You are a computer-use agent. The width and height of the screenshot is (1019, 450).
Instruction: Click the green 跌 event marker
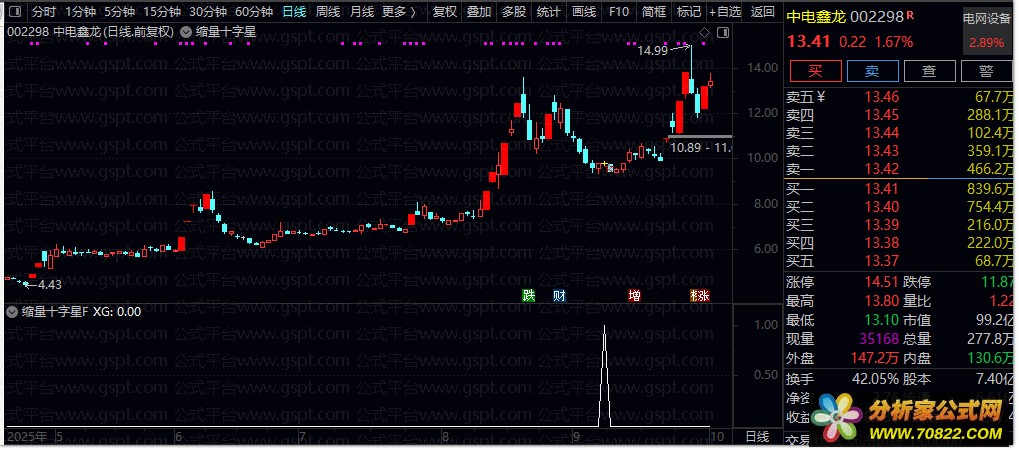pyautogui.click(x=529, y=296)
